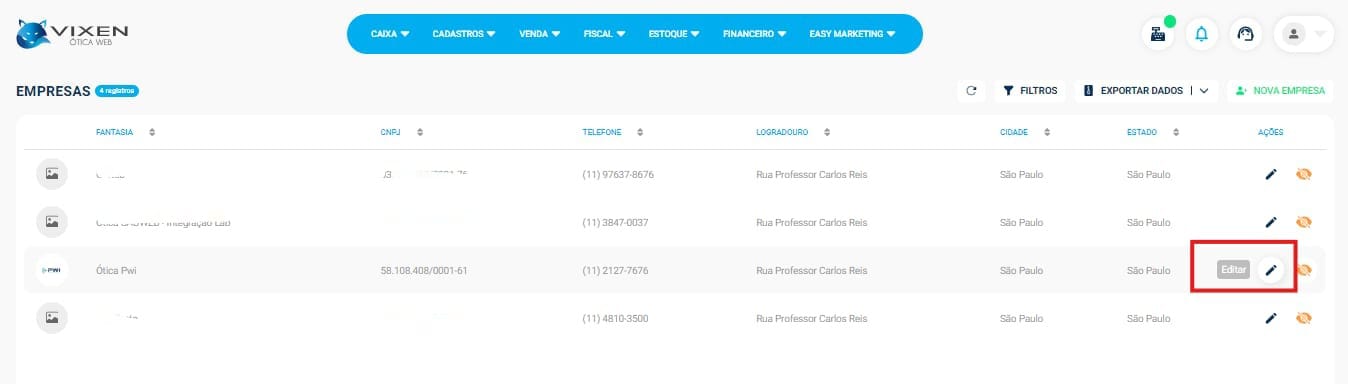Open the notifications bell
This screenshot has width=1348, height=384.
[1202, 34]
